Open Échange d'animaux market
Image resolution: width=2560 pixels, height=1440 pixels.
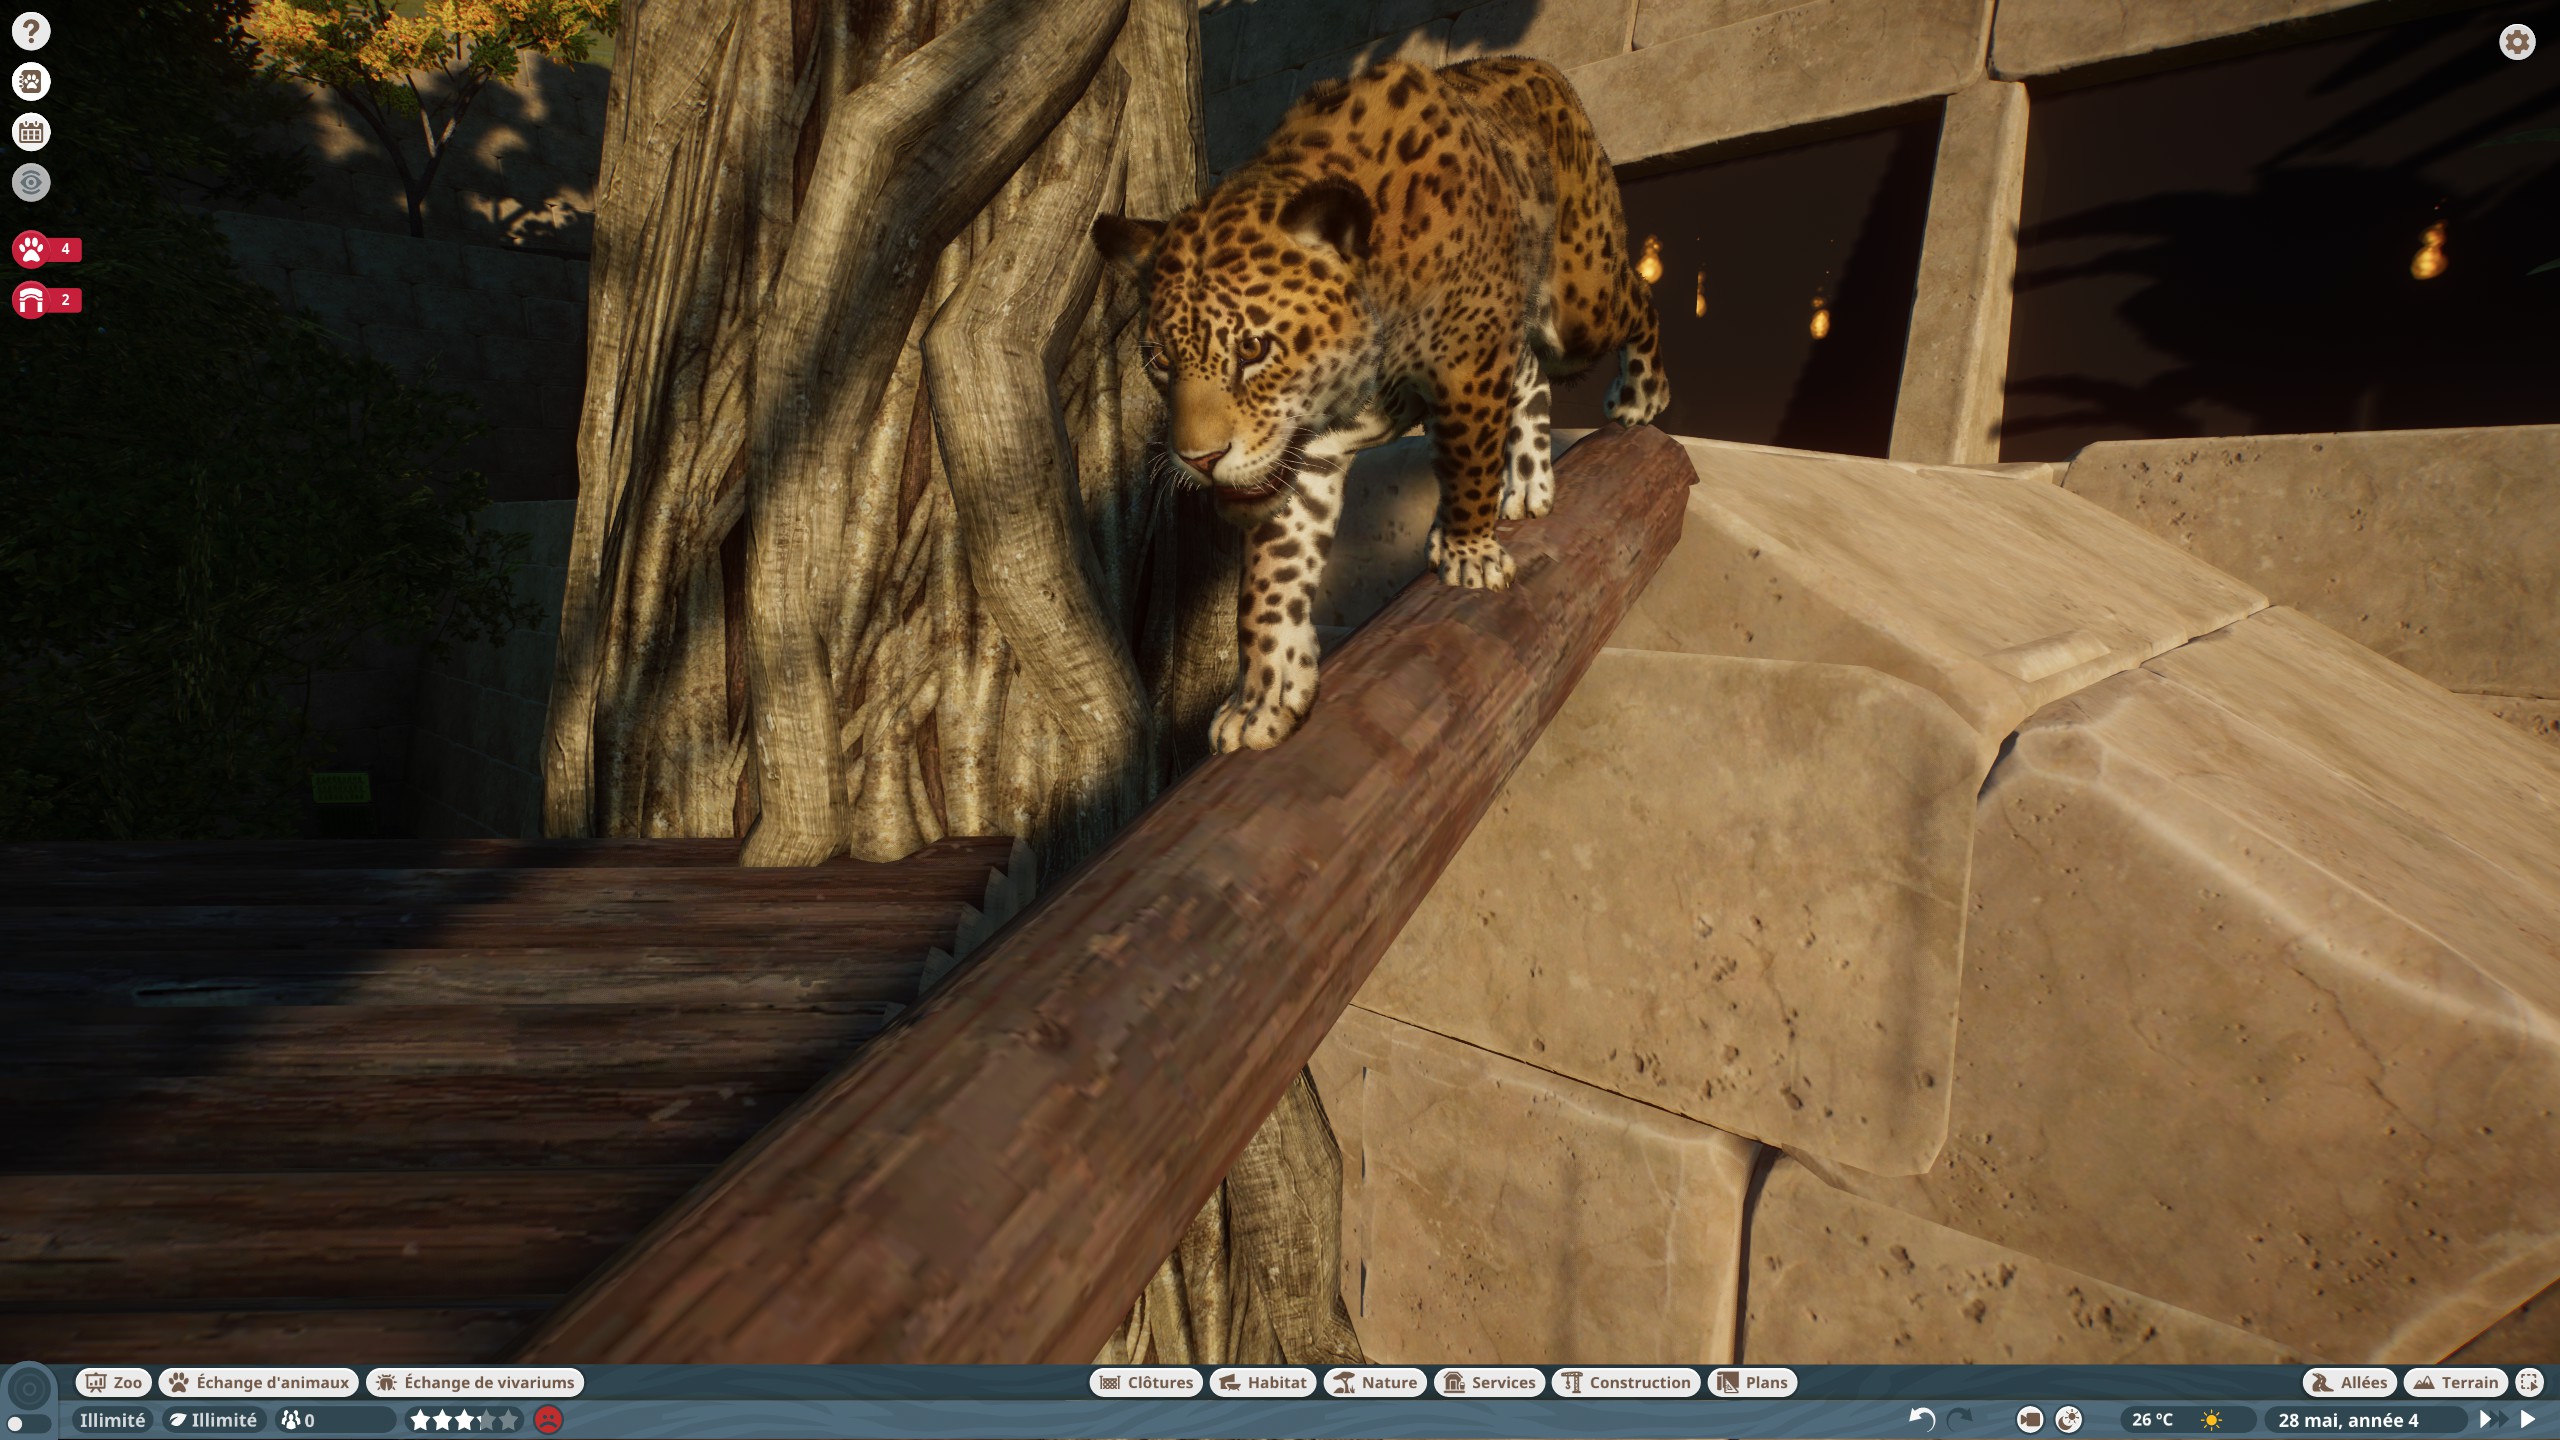coord(258,1382)
